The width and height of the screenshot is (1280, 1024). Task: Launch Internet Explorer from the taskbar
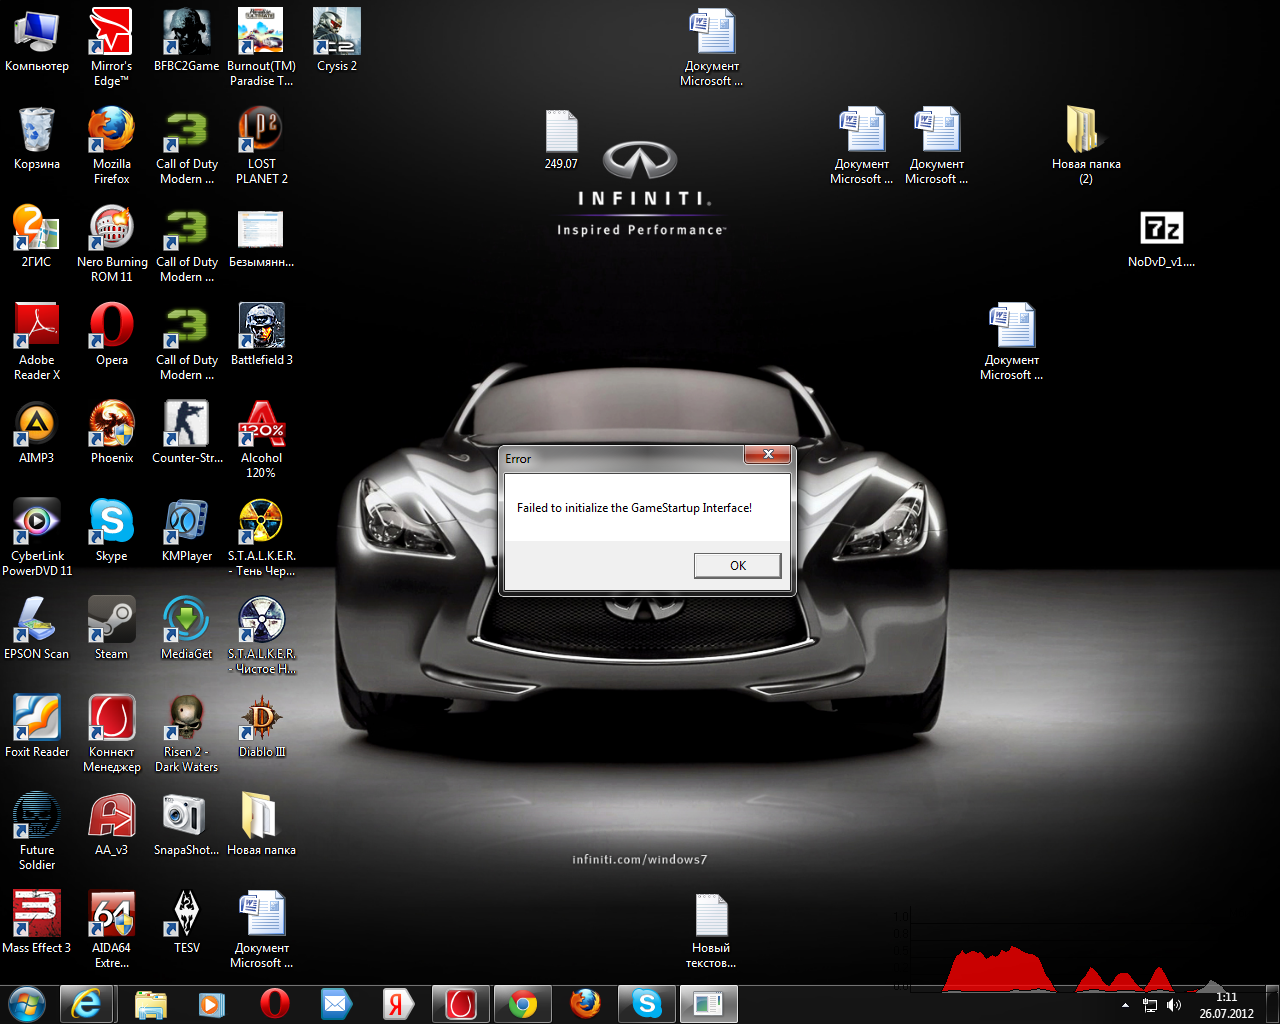[86, 1003]
